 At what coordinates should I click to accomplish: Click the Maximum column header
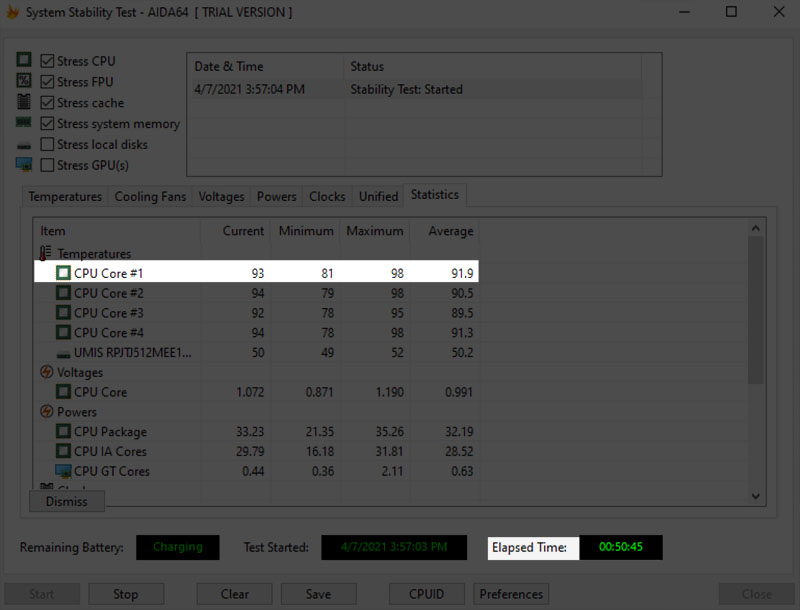tap(375, 231)
